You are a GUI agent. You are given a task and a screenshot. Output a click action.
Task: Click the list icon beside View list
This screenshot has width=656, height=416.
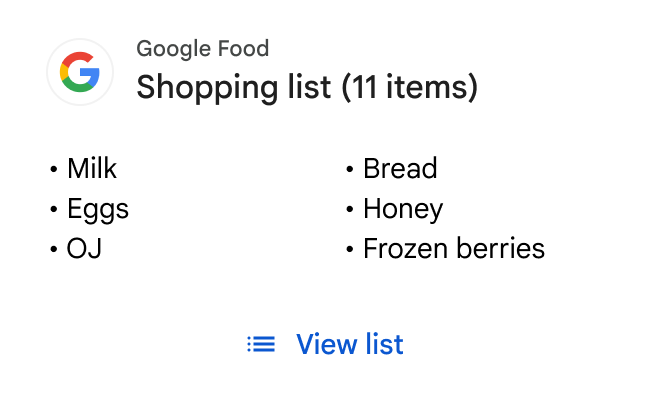pos(261,345)
